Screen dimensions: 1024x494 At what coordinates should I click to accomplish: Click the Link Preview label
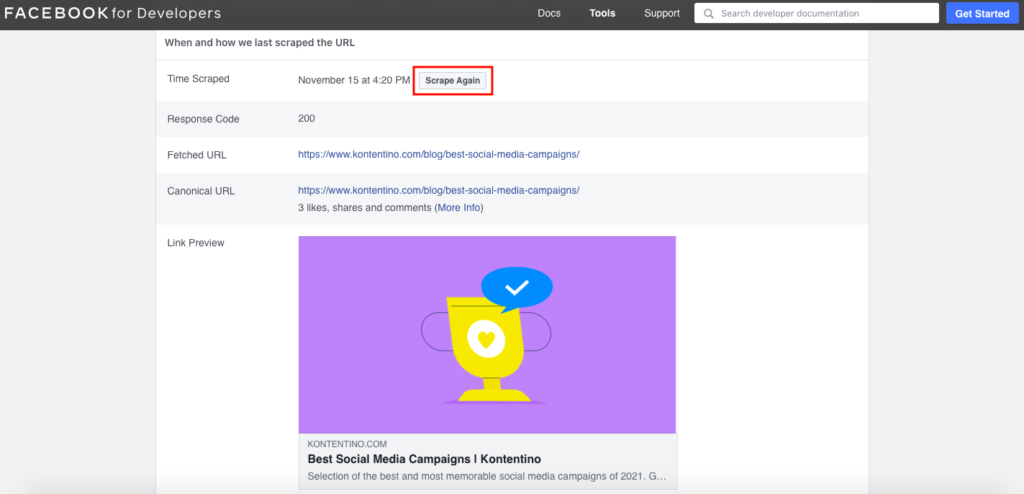(x=195, y=242)
